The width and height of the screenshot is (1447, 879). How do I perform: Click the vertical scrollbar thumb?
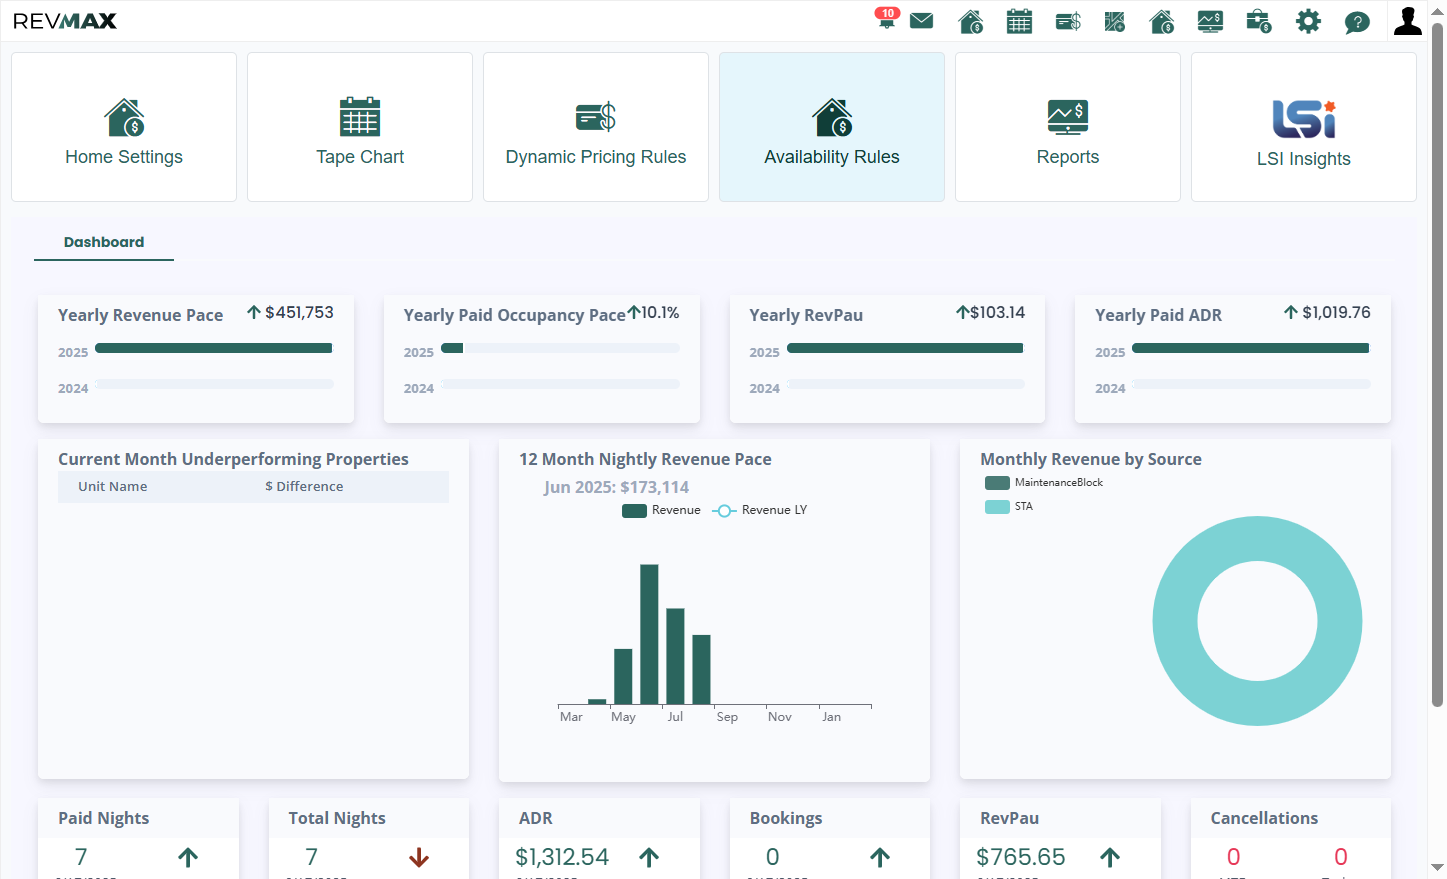[1437, 364]
